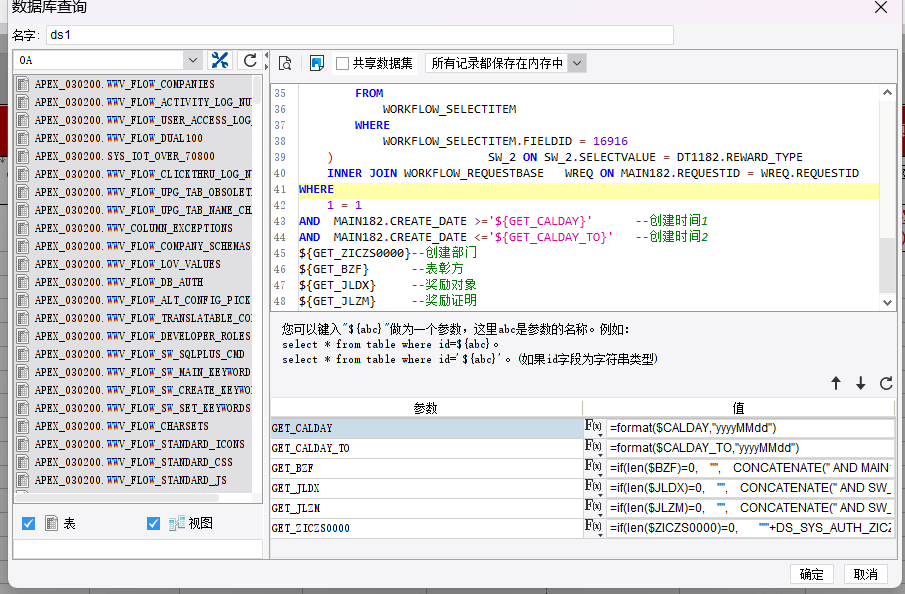
Task: Open formula editor for GET_CALDAY_TO
Action: pos(593,448)
